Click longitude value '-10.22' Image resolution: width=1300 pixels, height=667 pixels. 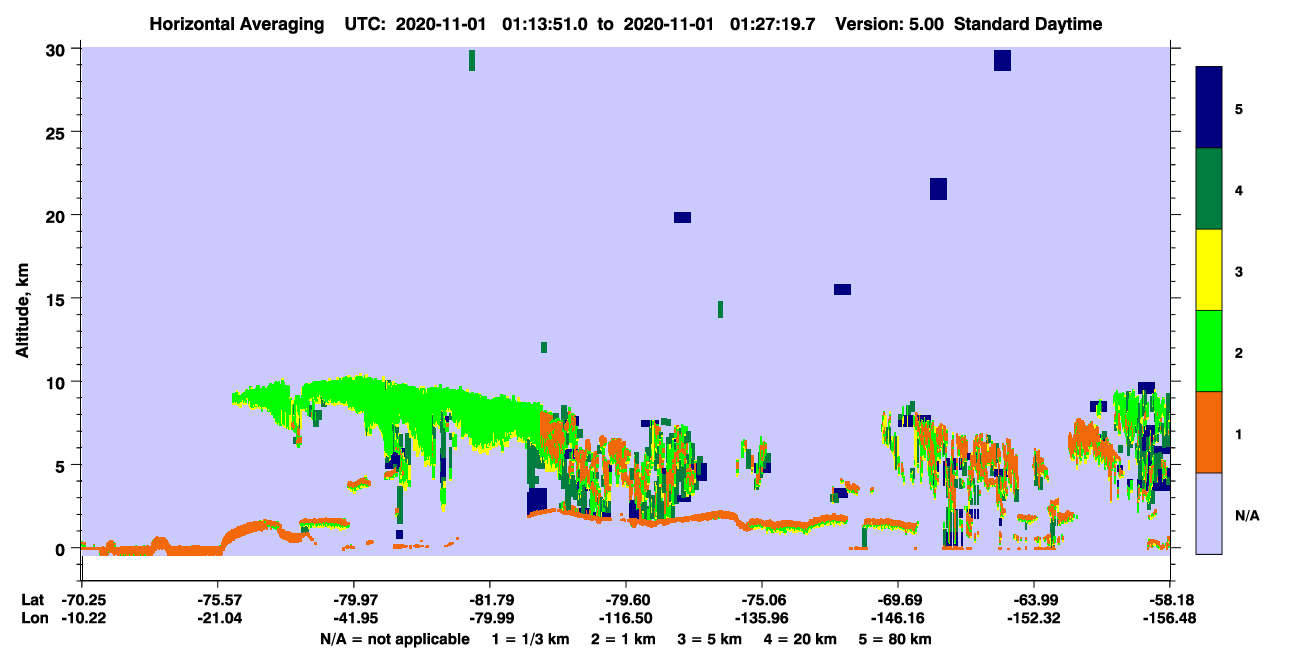pos(81,618)
